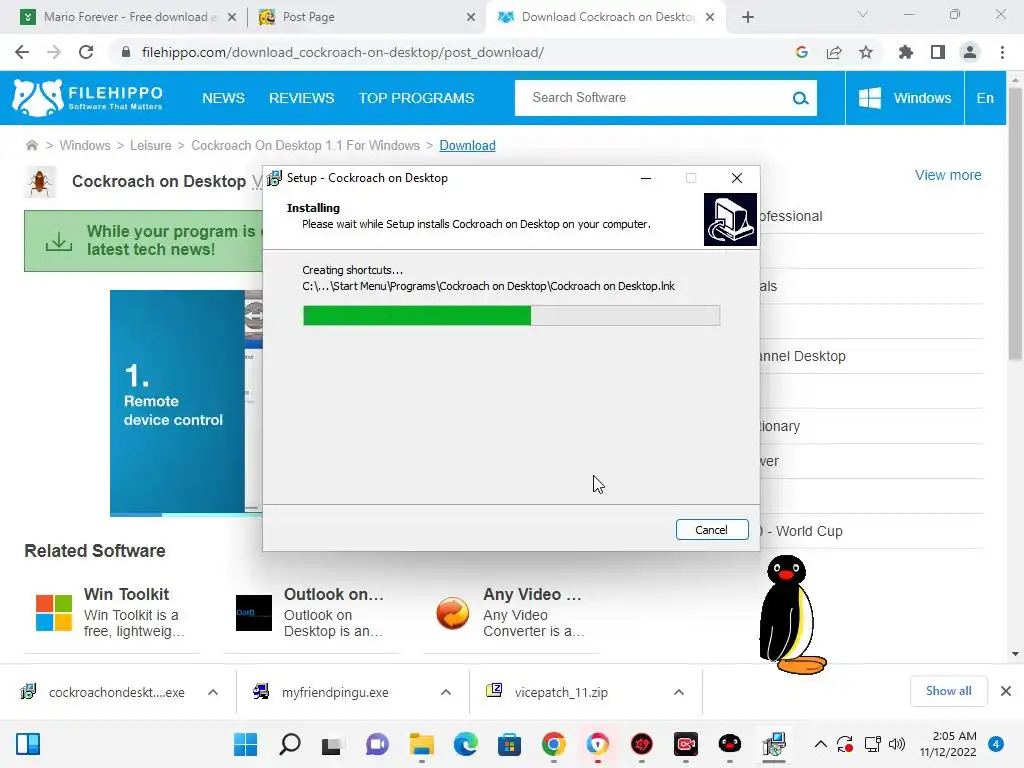Click the Windows breadcrumb link
This screenshot has width=1024, height=768.
85,146
